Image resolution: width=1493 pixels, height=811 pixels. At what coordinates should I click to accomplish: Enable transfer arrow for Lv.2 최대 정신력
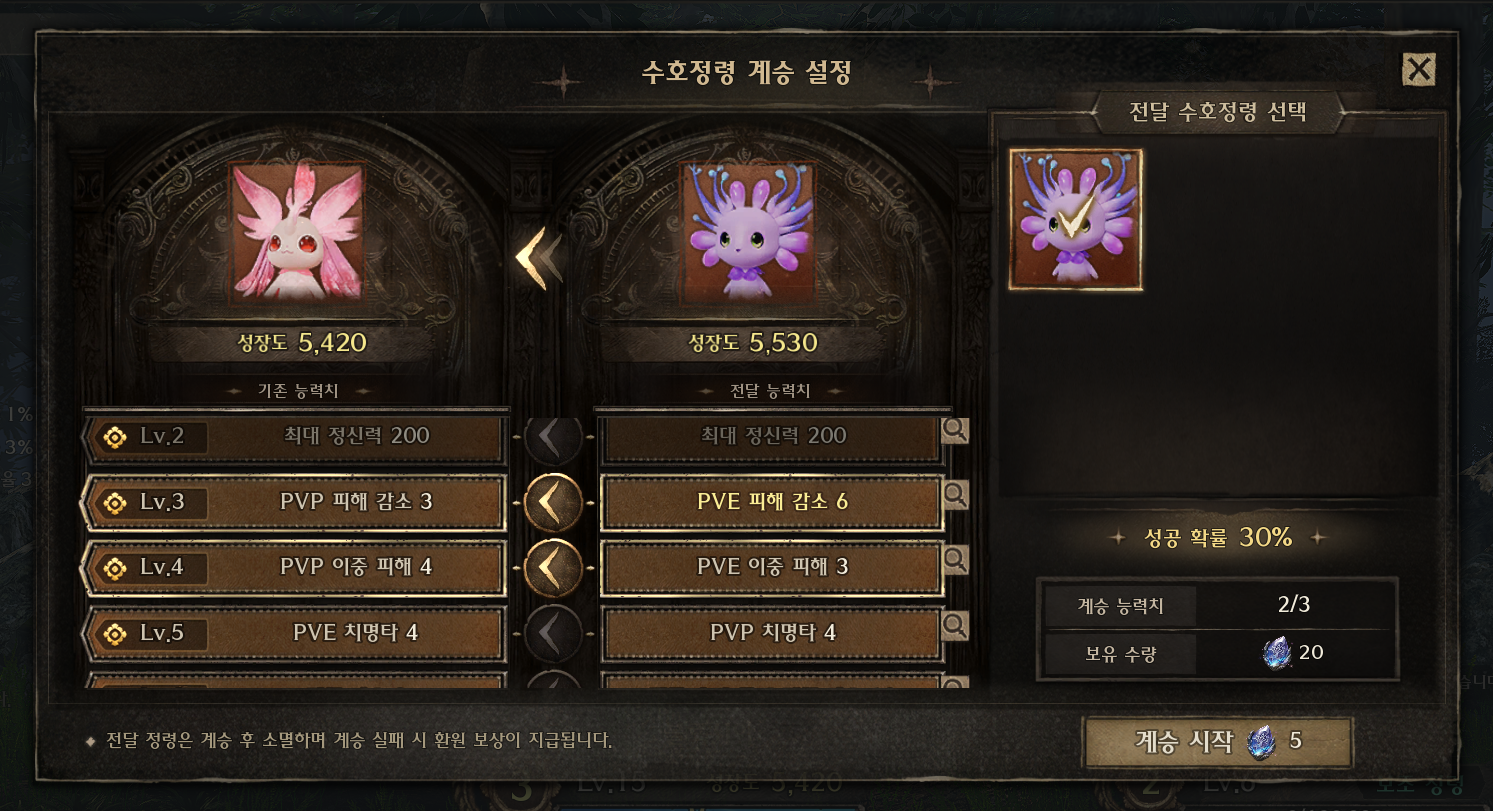coord(553,437)
